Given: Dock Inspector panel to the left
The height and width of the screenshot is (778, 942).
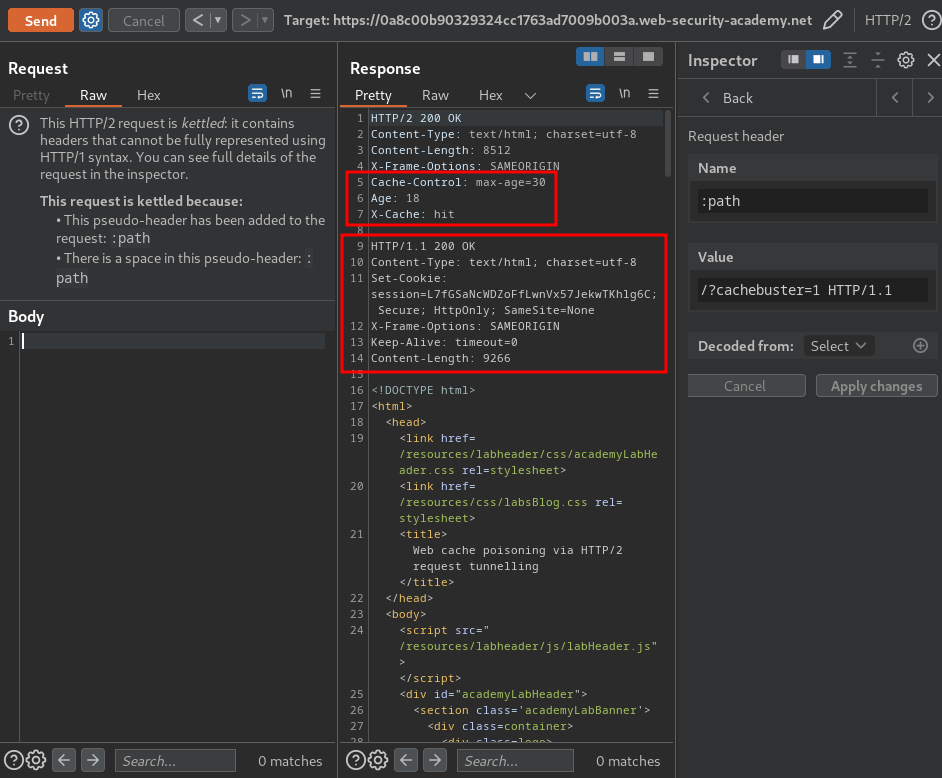Looking at the screenshot, I should (793, 59).
